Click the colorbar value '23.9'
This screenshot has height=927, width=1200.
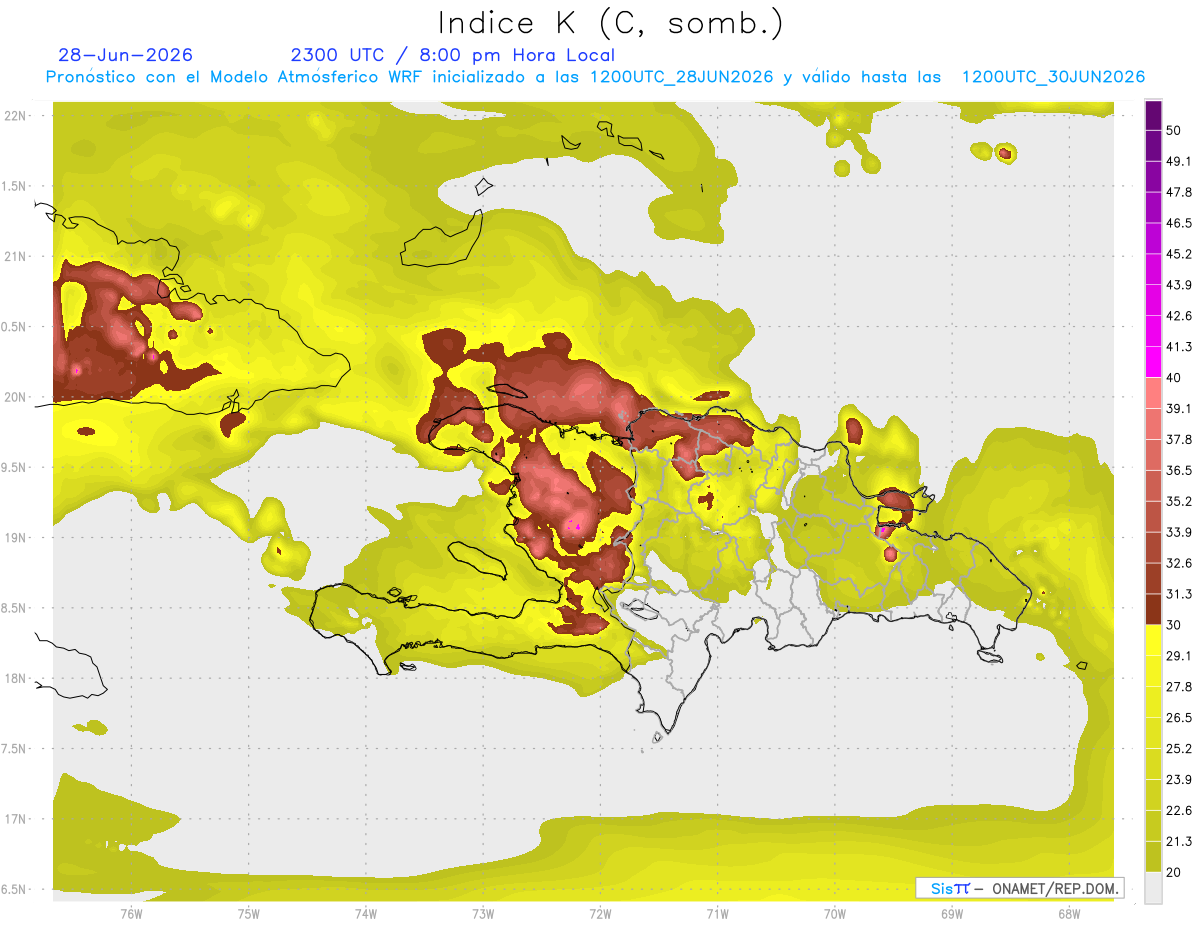[x=1179, y=780]
